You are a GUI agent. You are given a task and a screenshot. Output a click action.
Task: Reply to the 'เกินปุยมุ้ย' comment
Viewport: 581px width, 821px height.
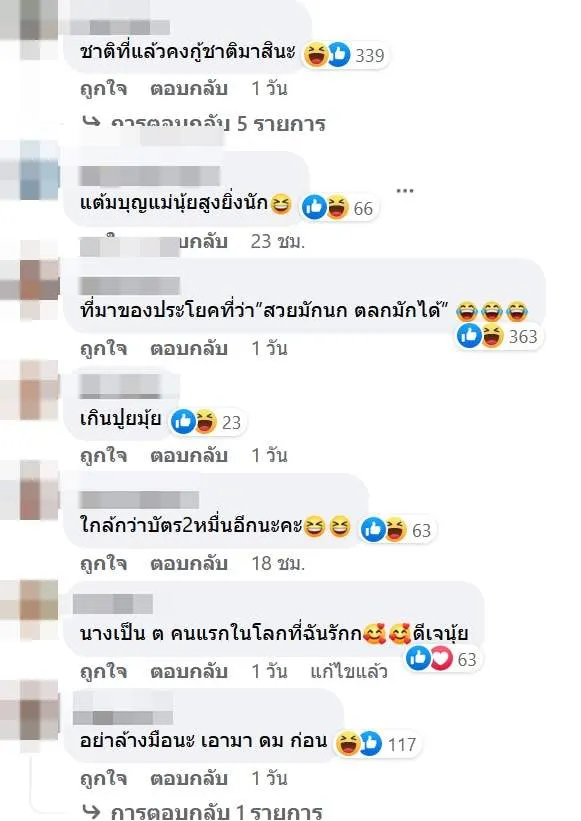click(x=189, y=455)
